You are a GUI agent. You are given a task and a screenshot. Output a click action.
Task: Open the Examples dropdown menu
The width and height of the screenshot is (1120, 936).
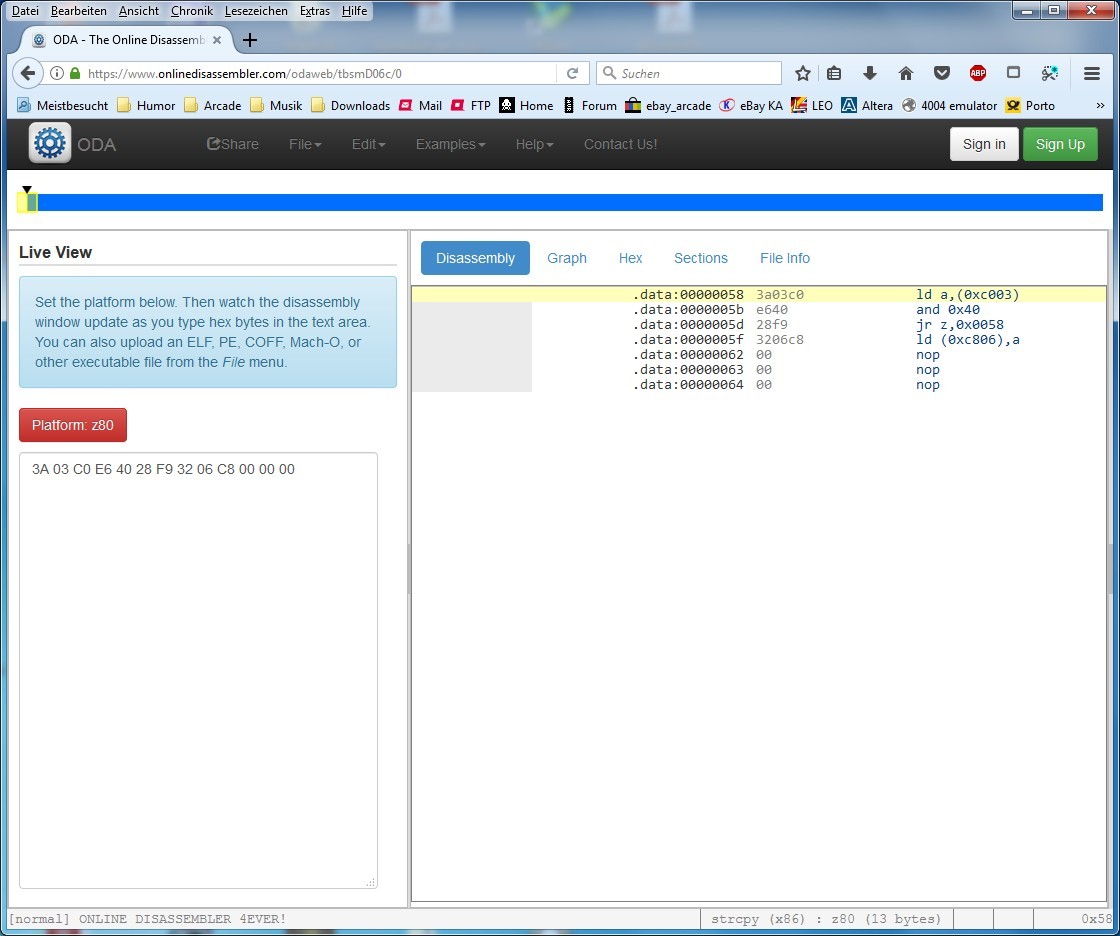[x=450, y=144]
